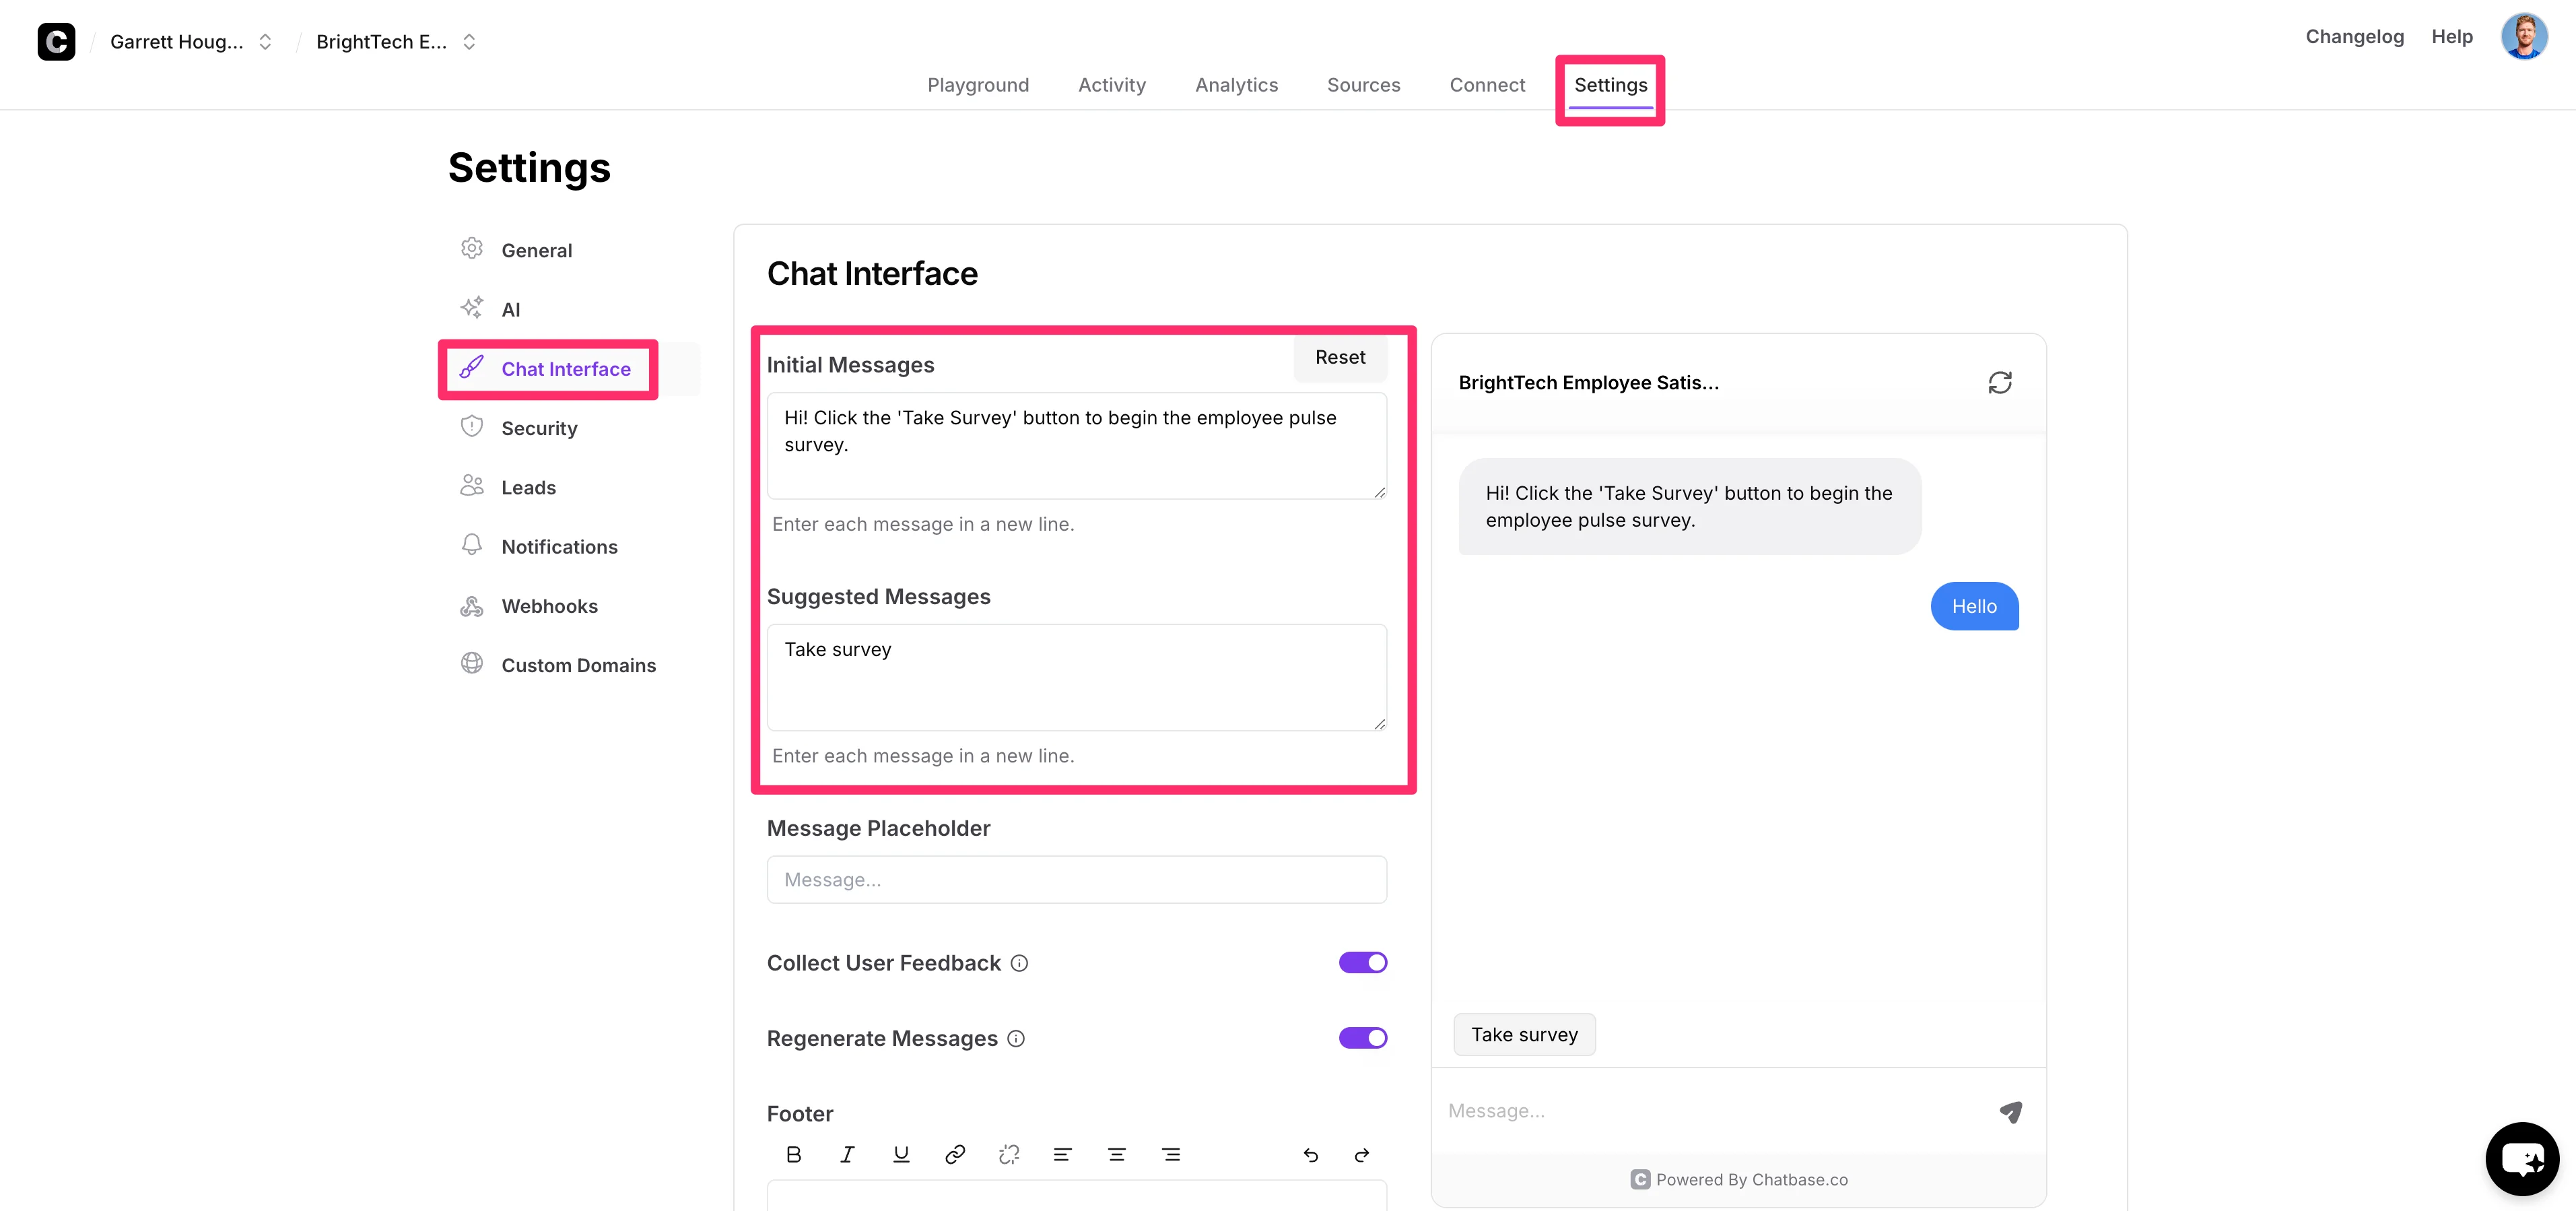Click the send message paper plane icon
This screenshot has height=1211, width=2576.
pyautogui.click(x=2010, y=1111)
